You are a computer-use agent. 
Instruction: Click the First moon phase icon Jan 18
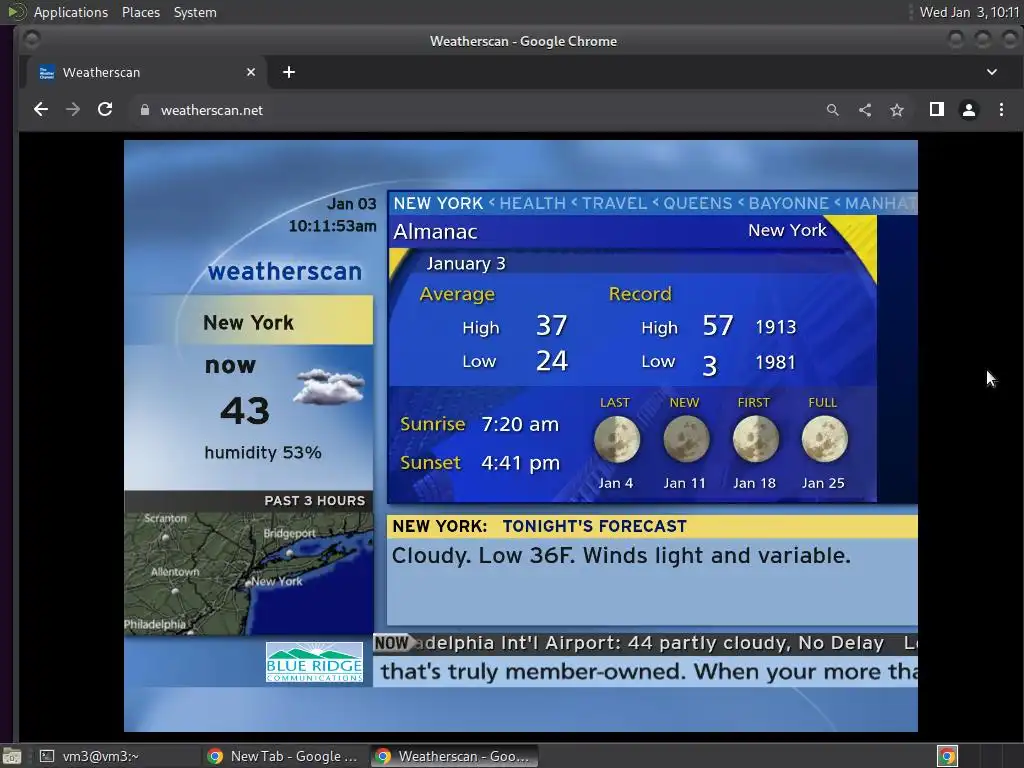(x=756, y=440)
